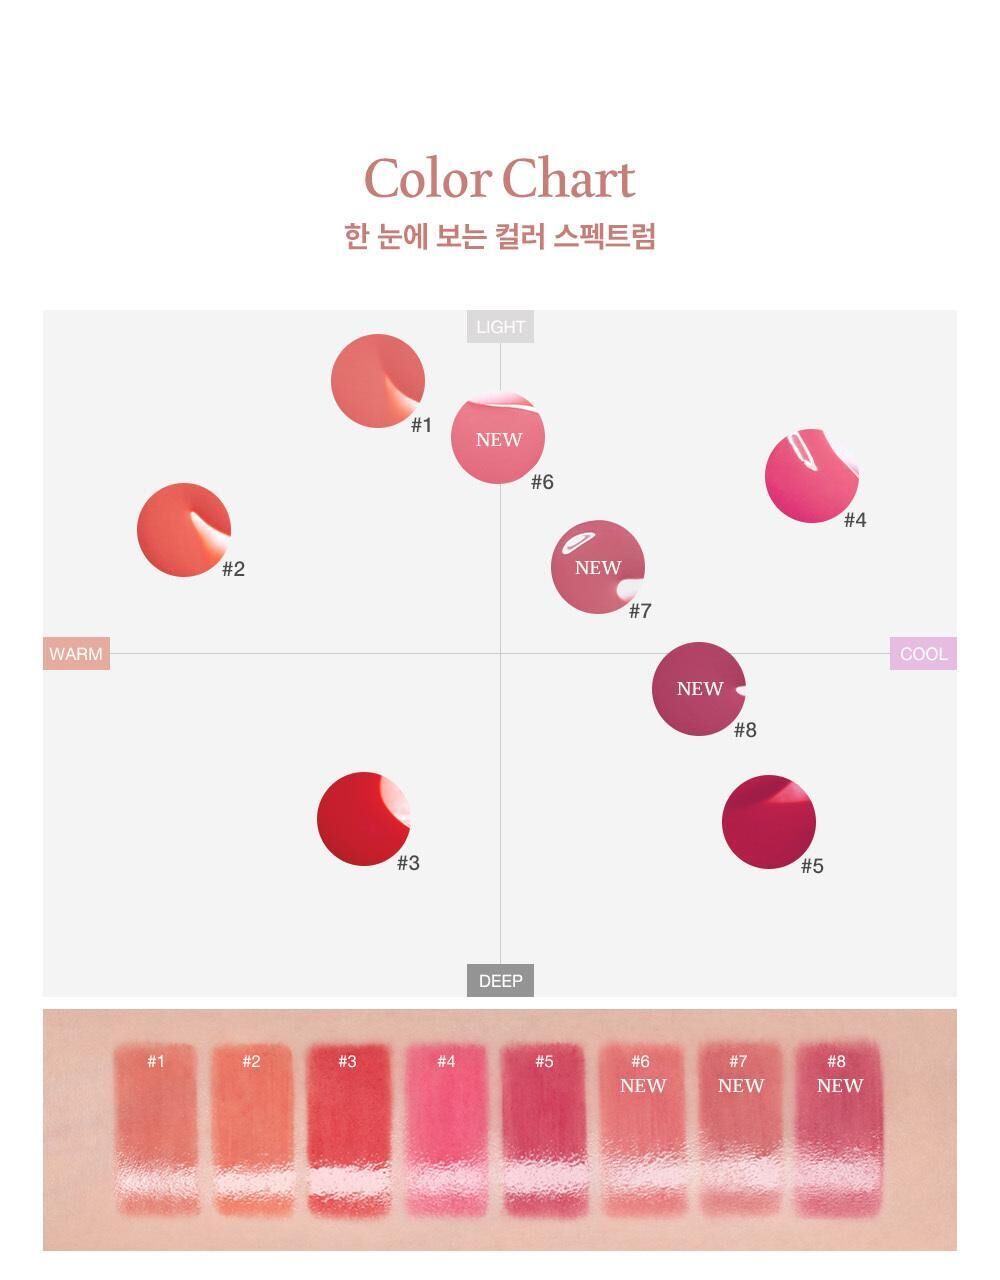Select the #2 orange-coral color circle
Viewport: 1000px width, 1280px height.
click(x=184, y=530)
